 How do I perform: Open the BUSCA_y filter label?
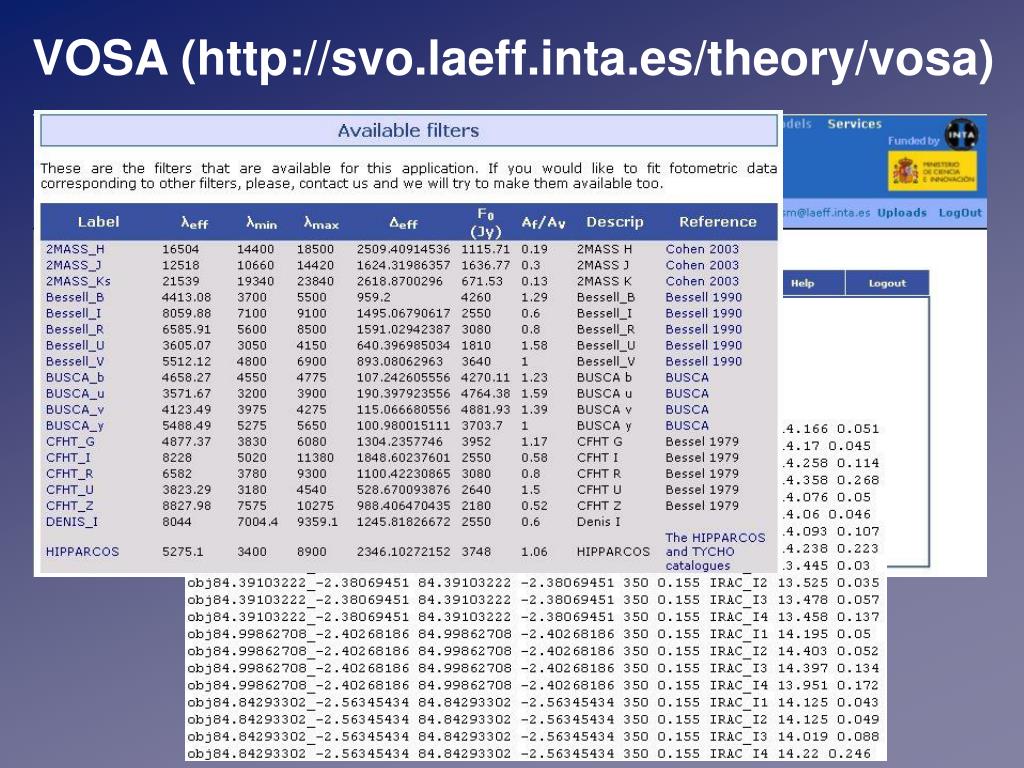click(x=75, y=425)
